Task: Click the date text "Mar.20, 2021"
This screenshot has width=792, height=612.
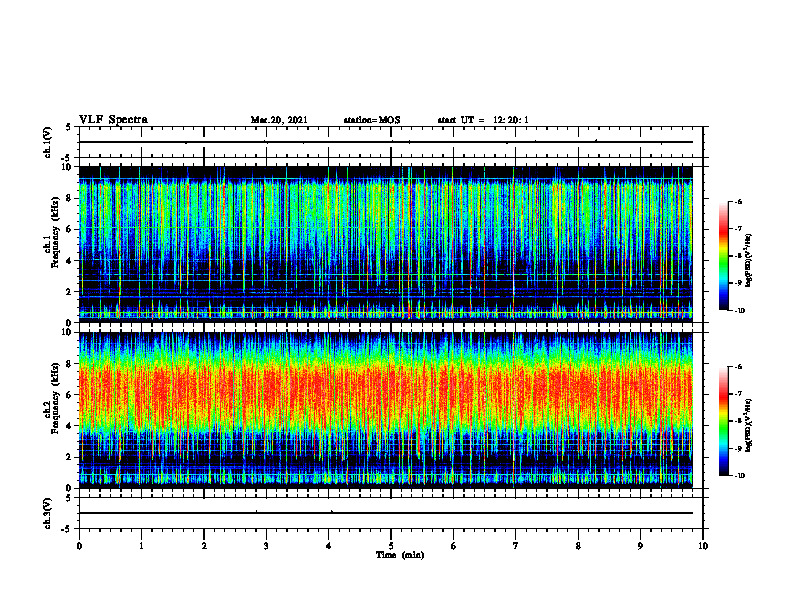Action: [x=279, y=120]
